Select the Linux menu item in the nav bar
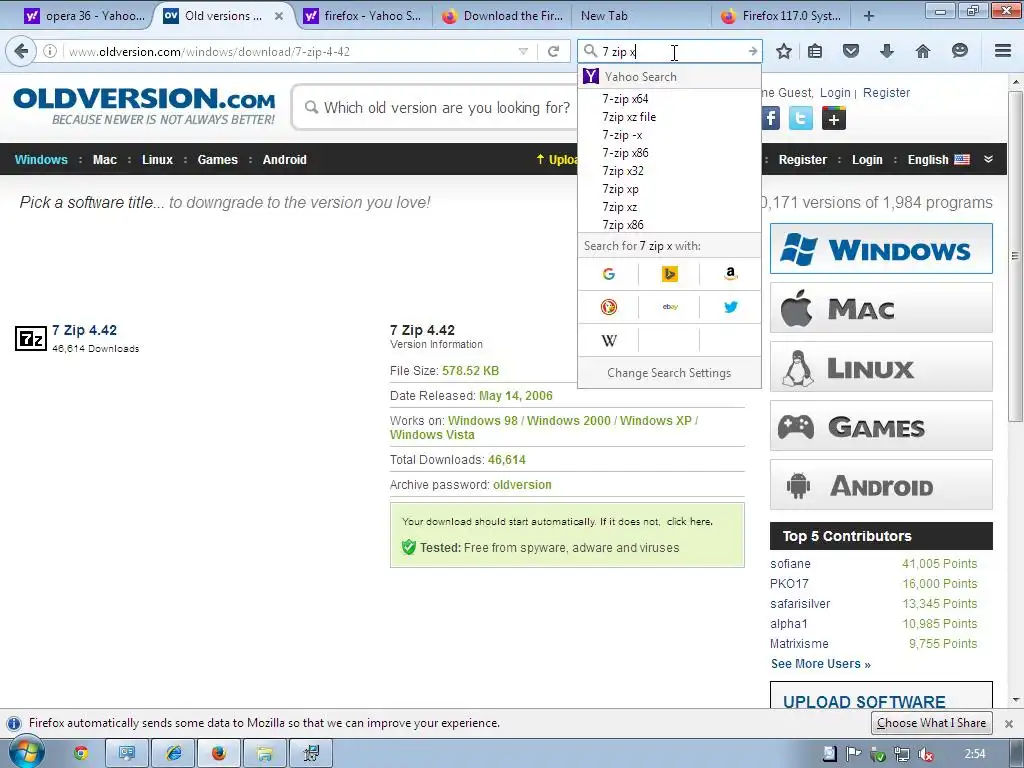This screenshot has height=768, width=1024. point(157,159)
